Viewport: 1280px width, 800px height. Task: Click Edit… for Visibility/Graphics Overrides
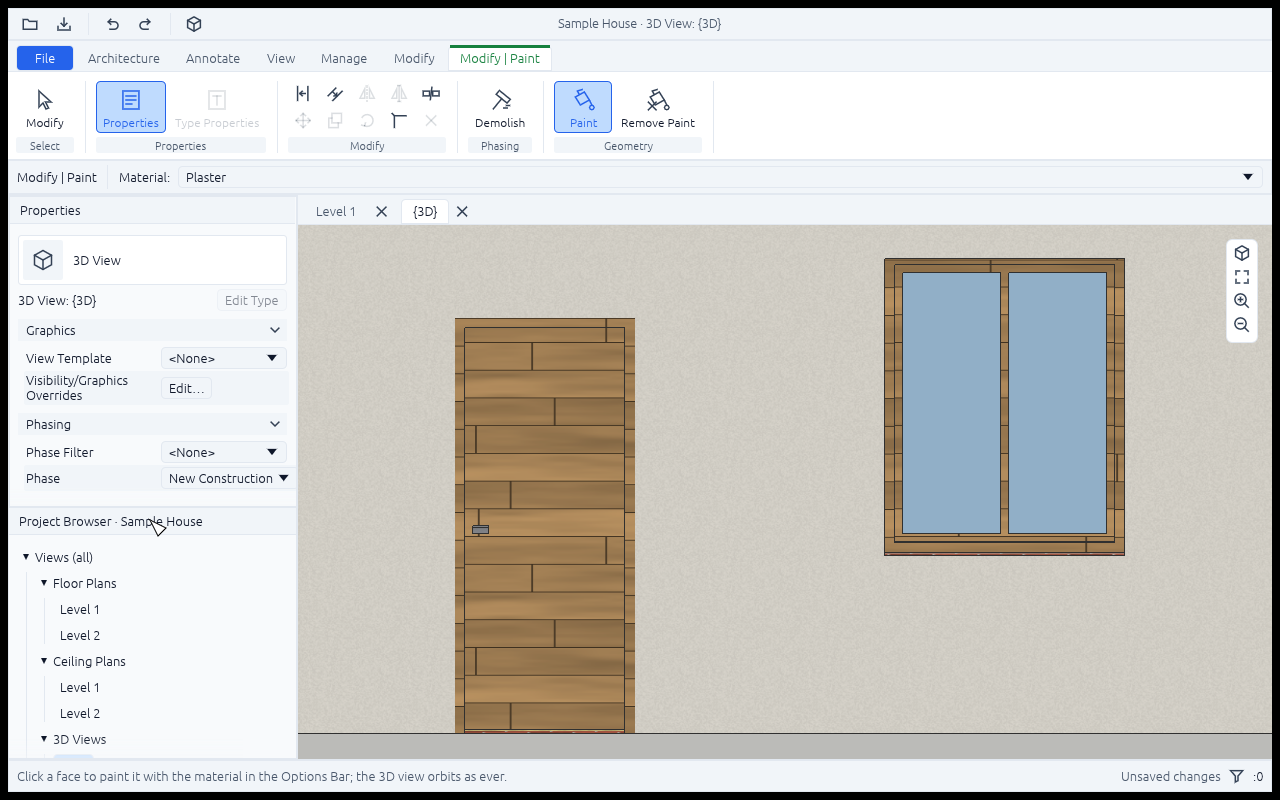[186, 388]
